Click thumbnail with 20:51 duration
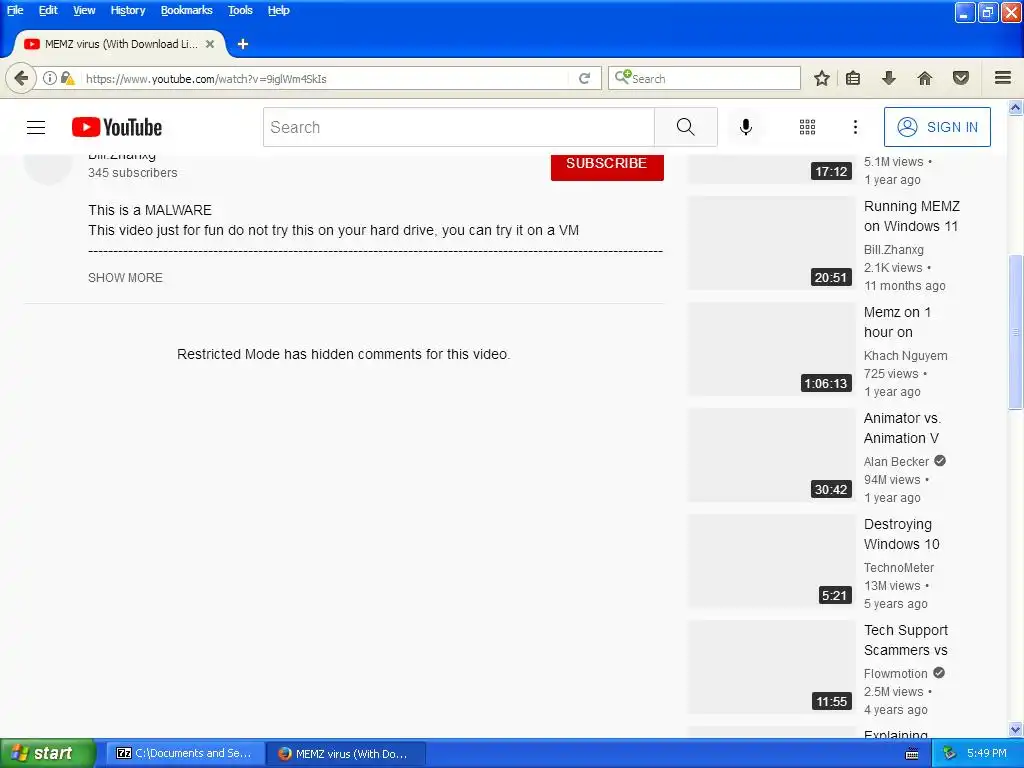The height and width of the screenshot is (768, 1024). (x=771, y=243)
